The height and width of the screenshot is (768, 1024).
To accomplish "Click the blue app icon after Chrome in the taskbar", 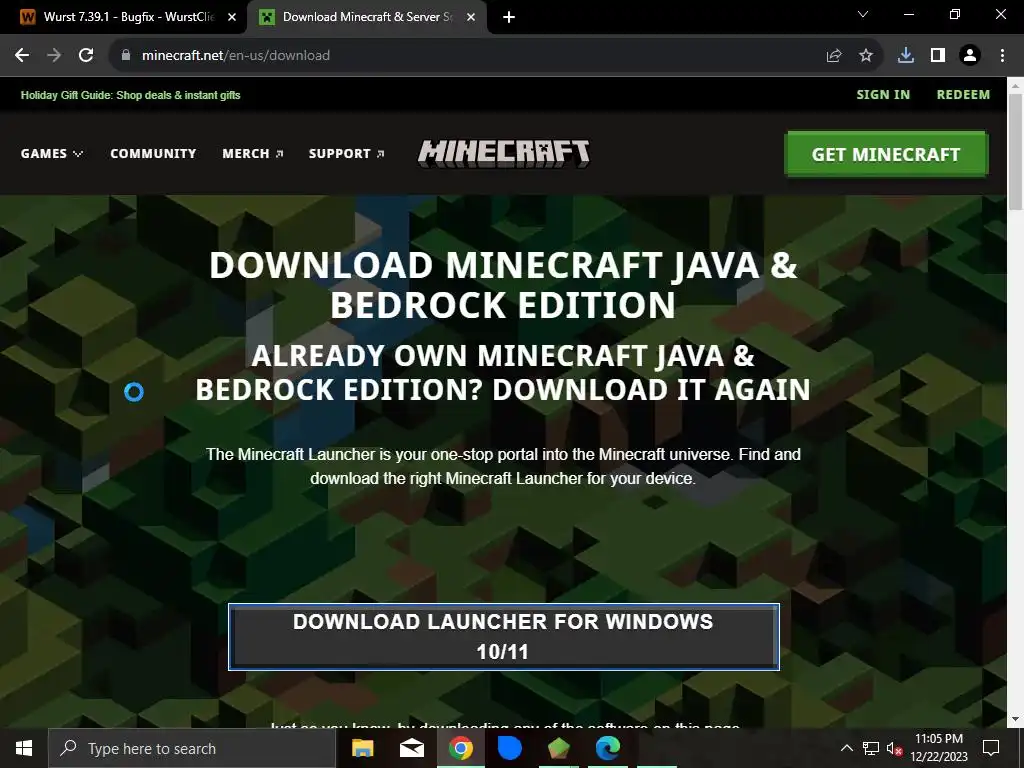I will pos(509,748).
